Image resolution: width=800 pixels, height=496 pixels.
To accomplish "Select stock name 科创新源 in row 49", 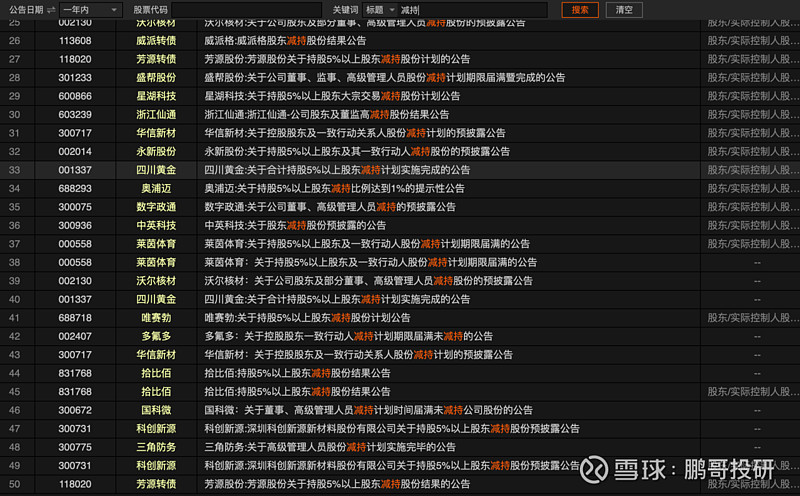I will tap(156, 465).
